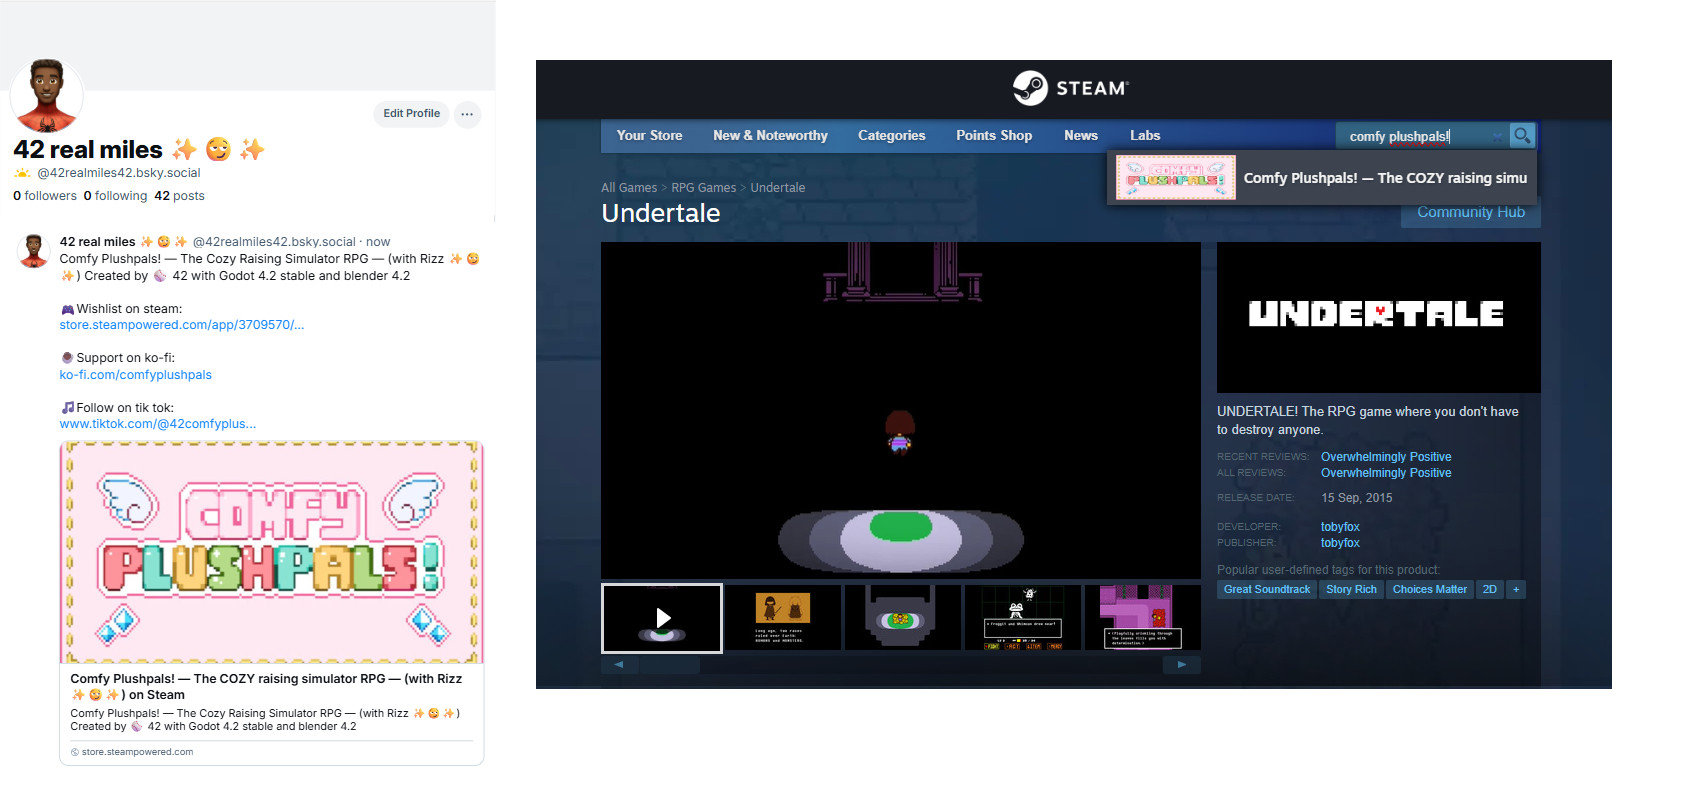Image resolution: width=1685 pixels, height=797 pixels.
Task: Open the Categories menu
Action: coord(891,135)
